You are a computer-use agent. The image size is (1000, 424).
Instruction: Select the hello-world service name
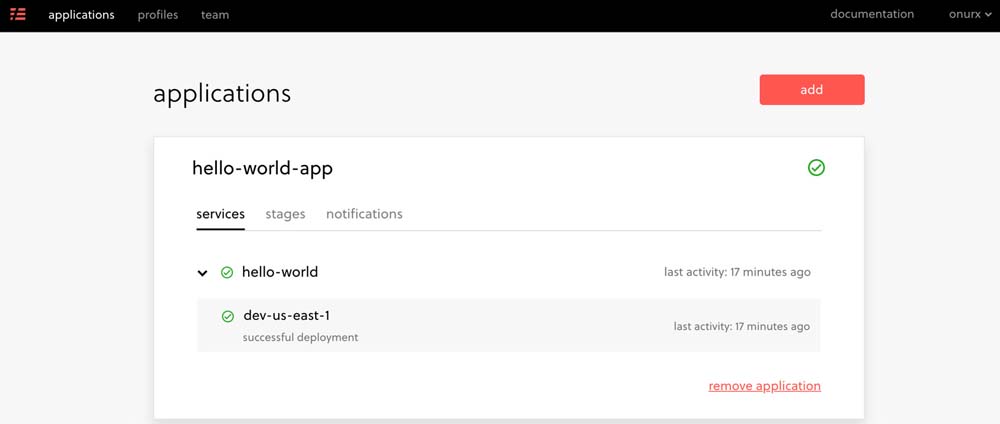280,272
